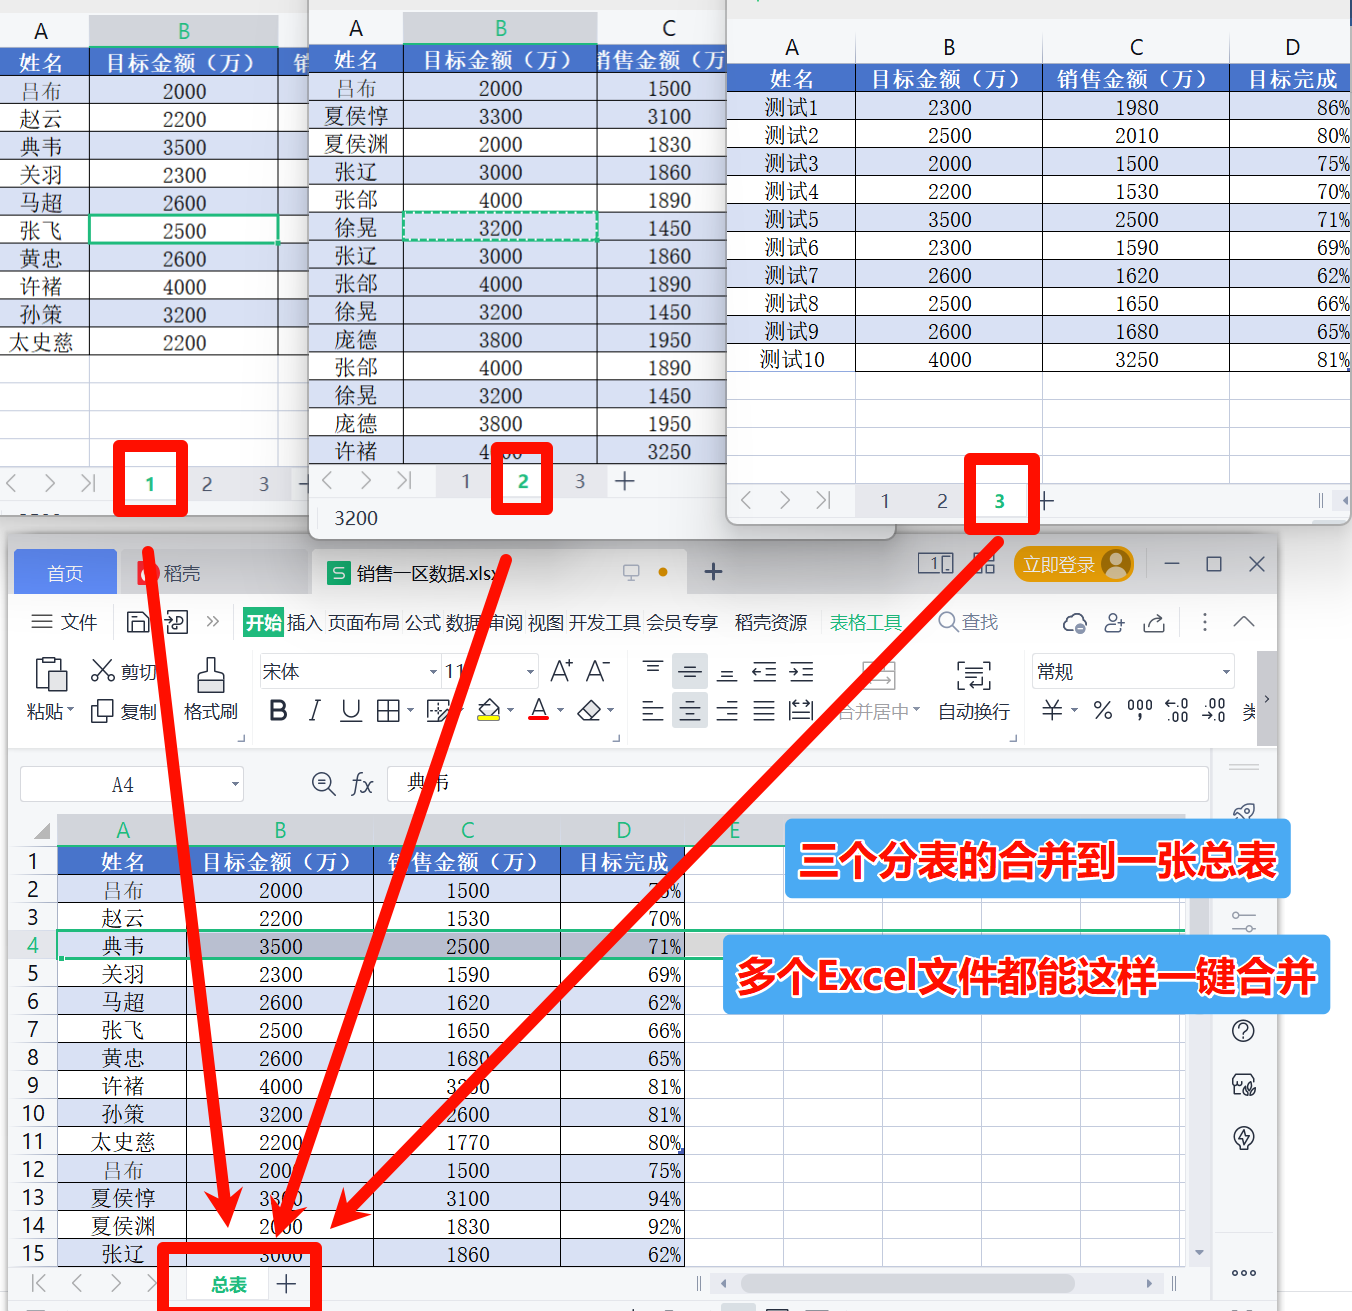Click the formula bar input field

[x=800, y=785]
